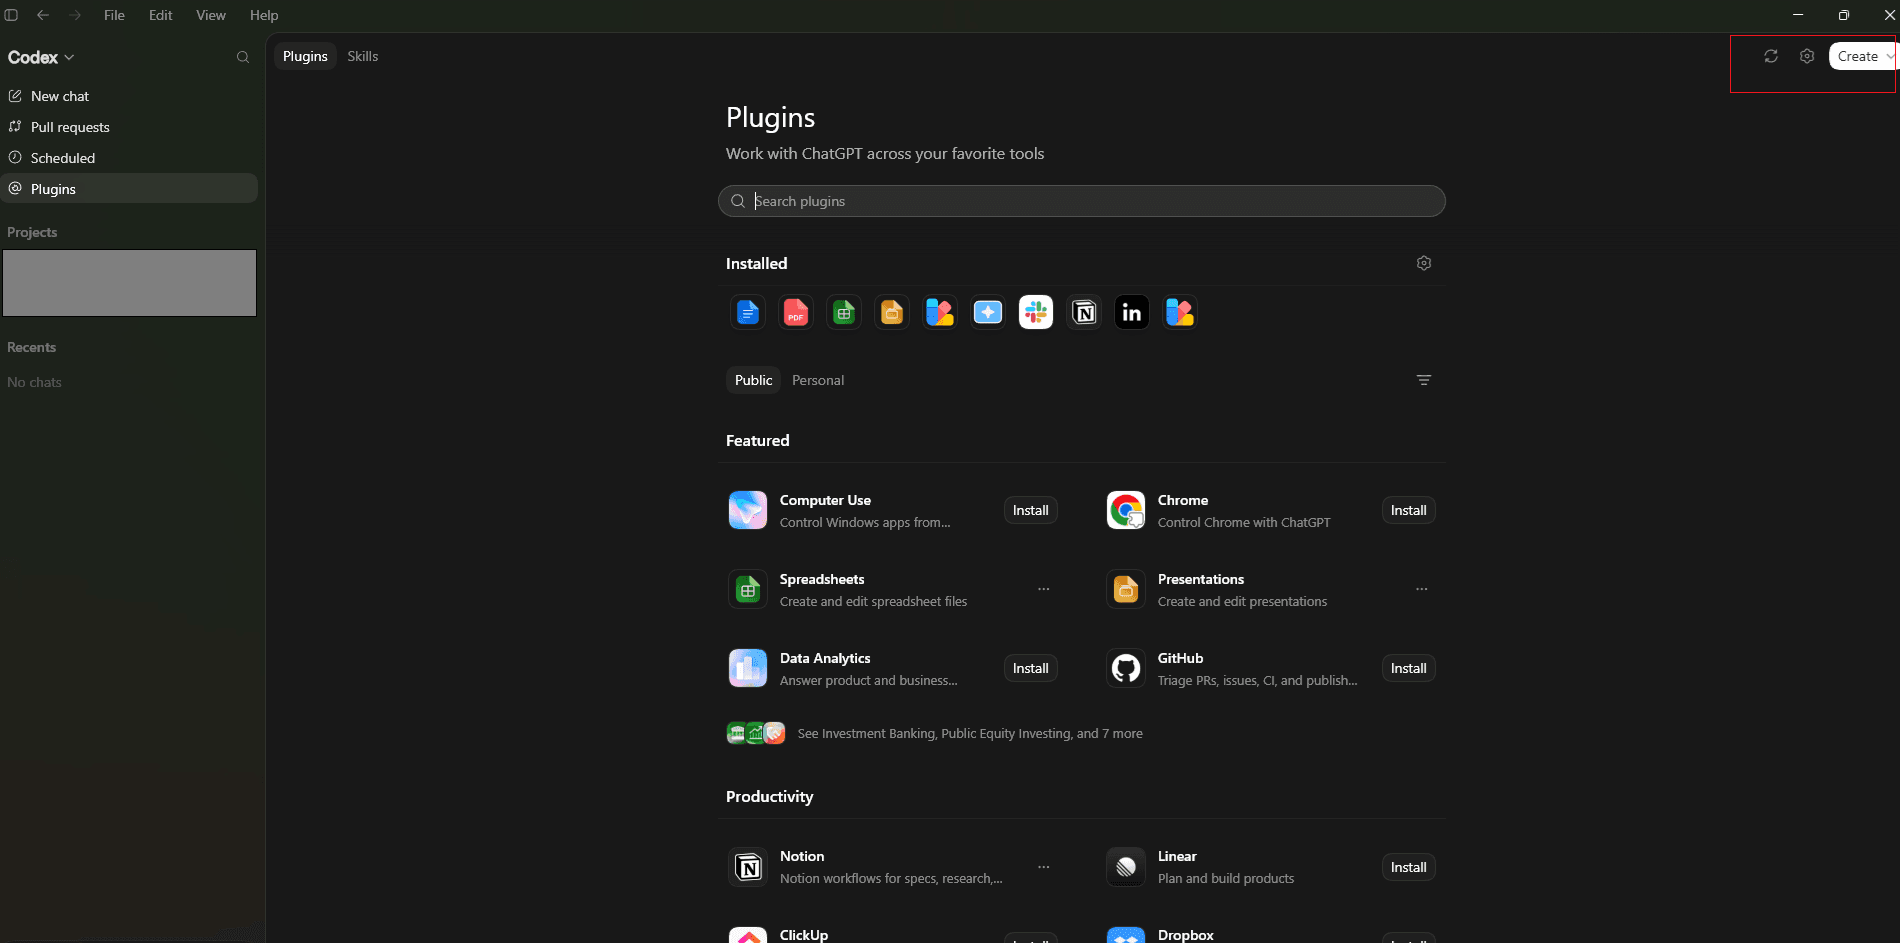Viewport: 1900px width, 943px height.
Task: Open Scheduled in the sidebar
Action: [x=129, y=158]
